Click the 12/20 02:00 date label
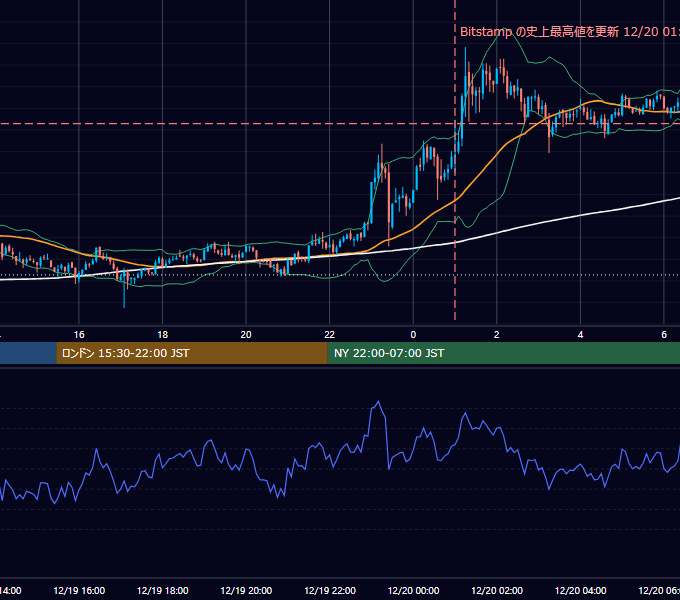 pos(497,591)
